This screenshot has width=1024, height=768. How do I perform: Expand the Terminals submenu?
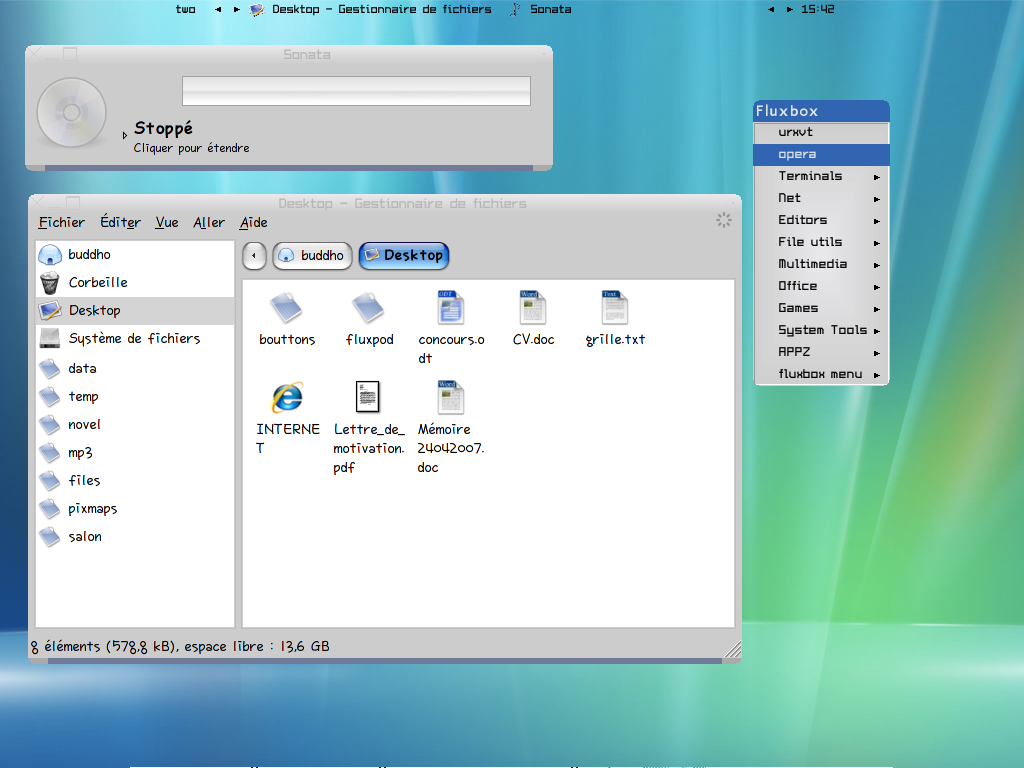[x=877, y=177]
